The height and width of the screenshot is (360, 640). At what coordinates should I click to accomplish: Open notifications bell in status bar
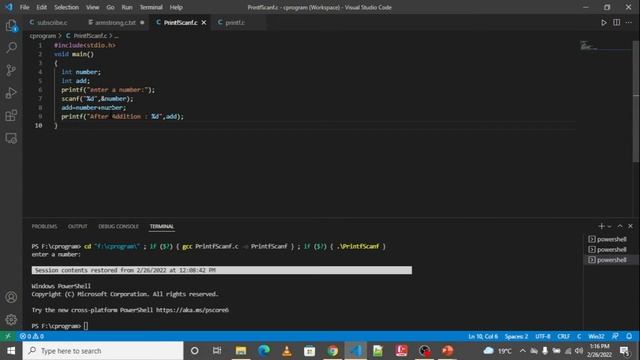(629, 336)
